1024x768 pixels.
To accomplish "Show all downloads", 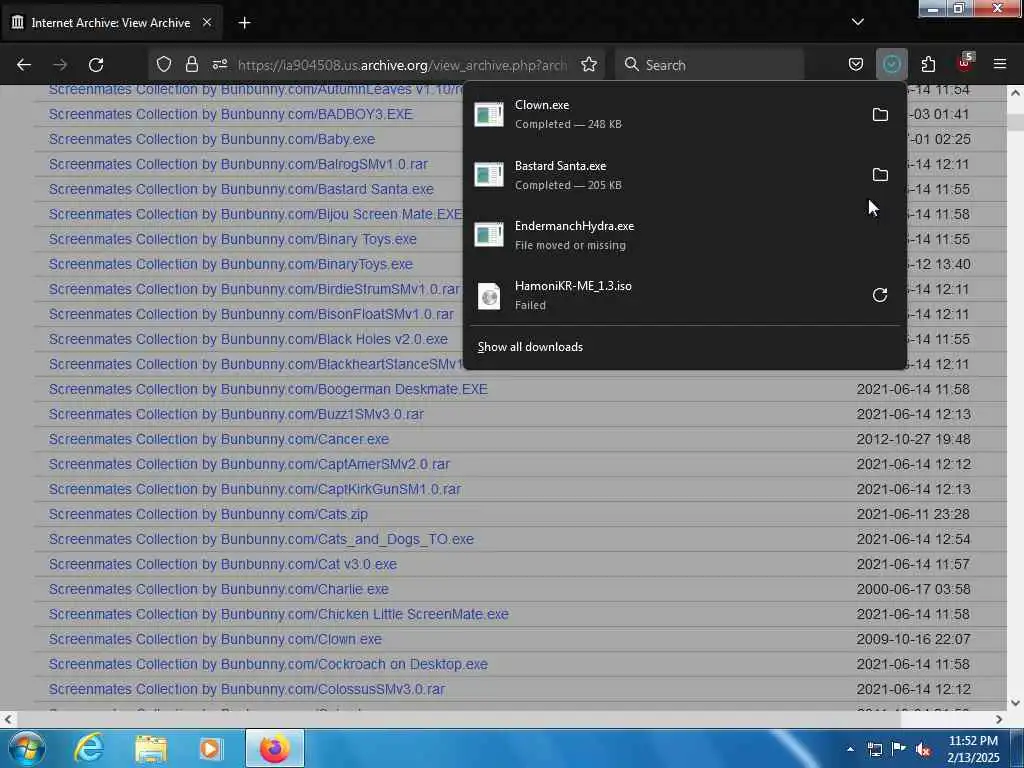I will (x=530, y=347).
